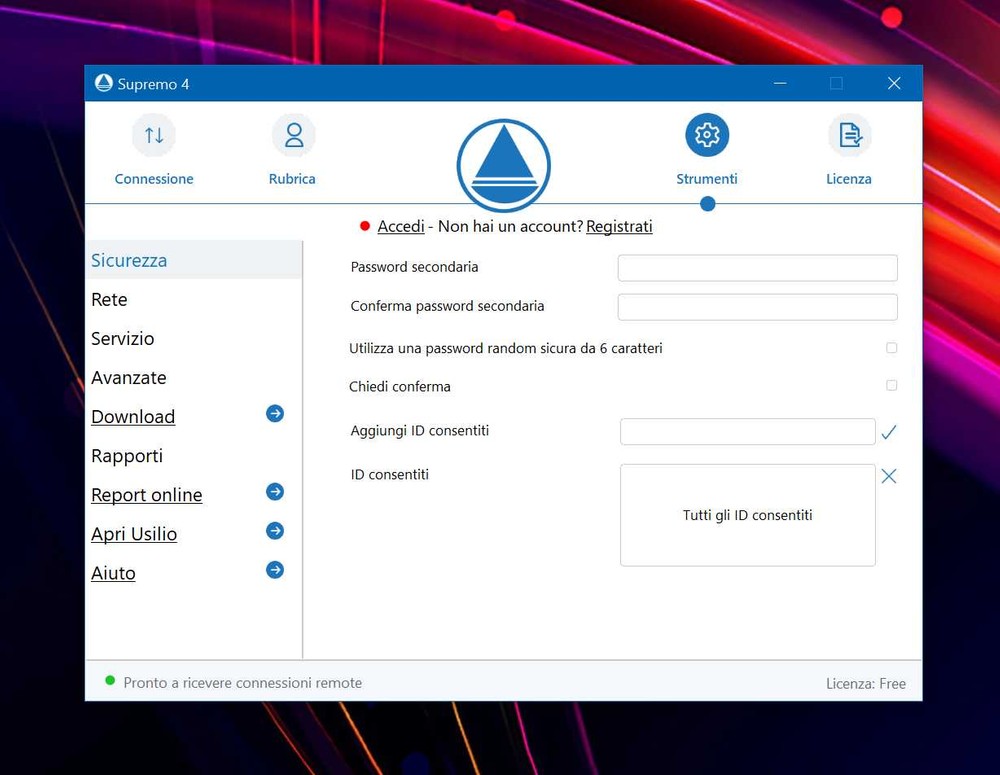Click the Apri Usilio link
Image resolution: width=1000 pixels, height=775 pixels.
click(x=134, y=534)
